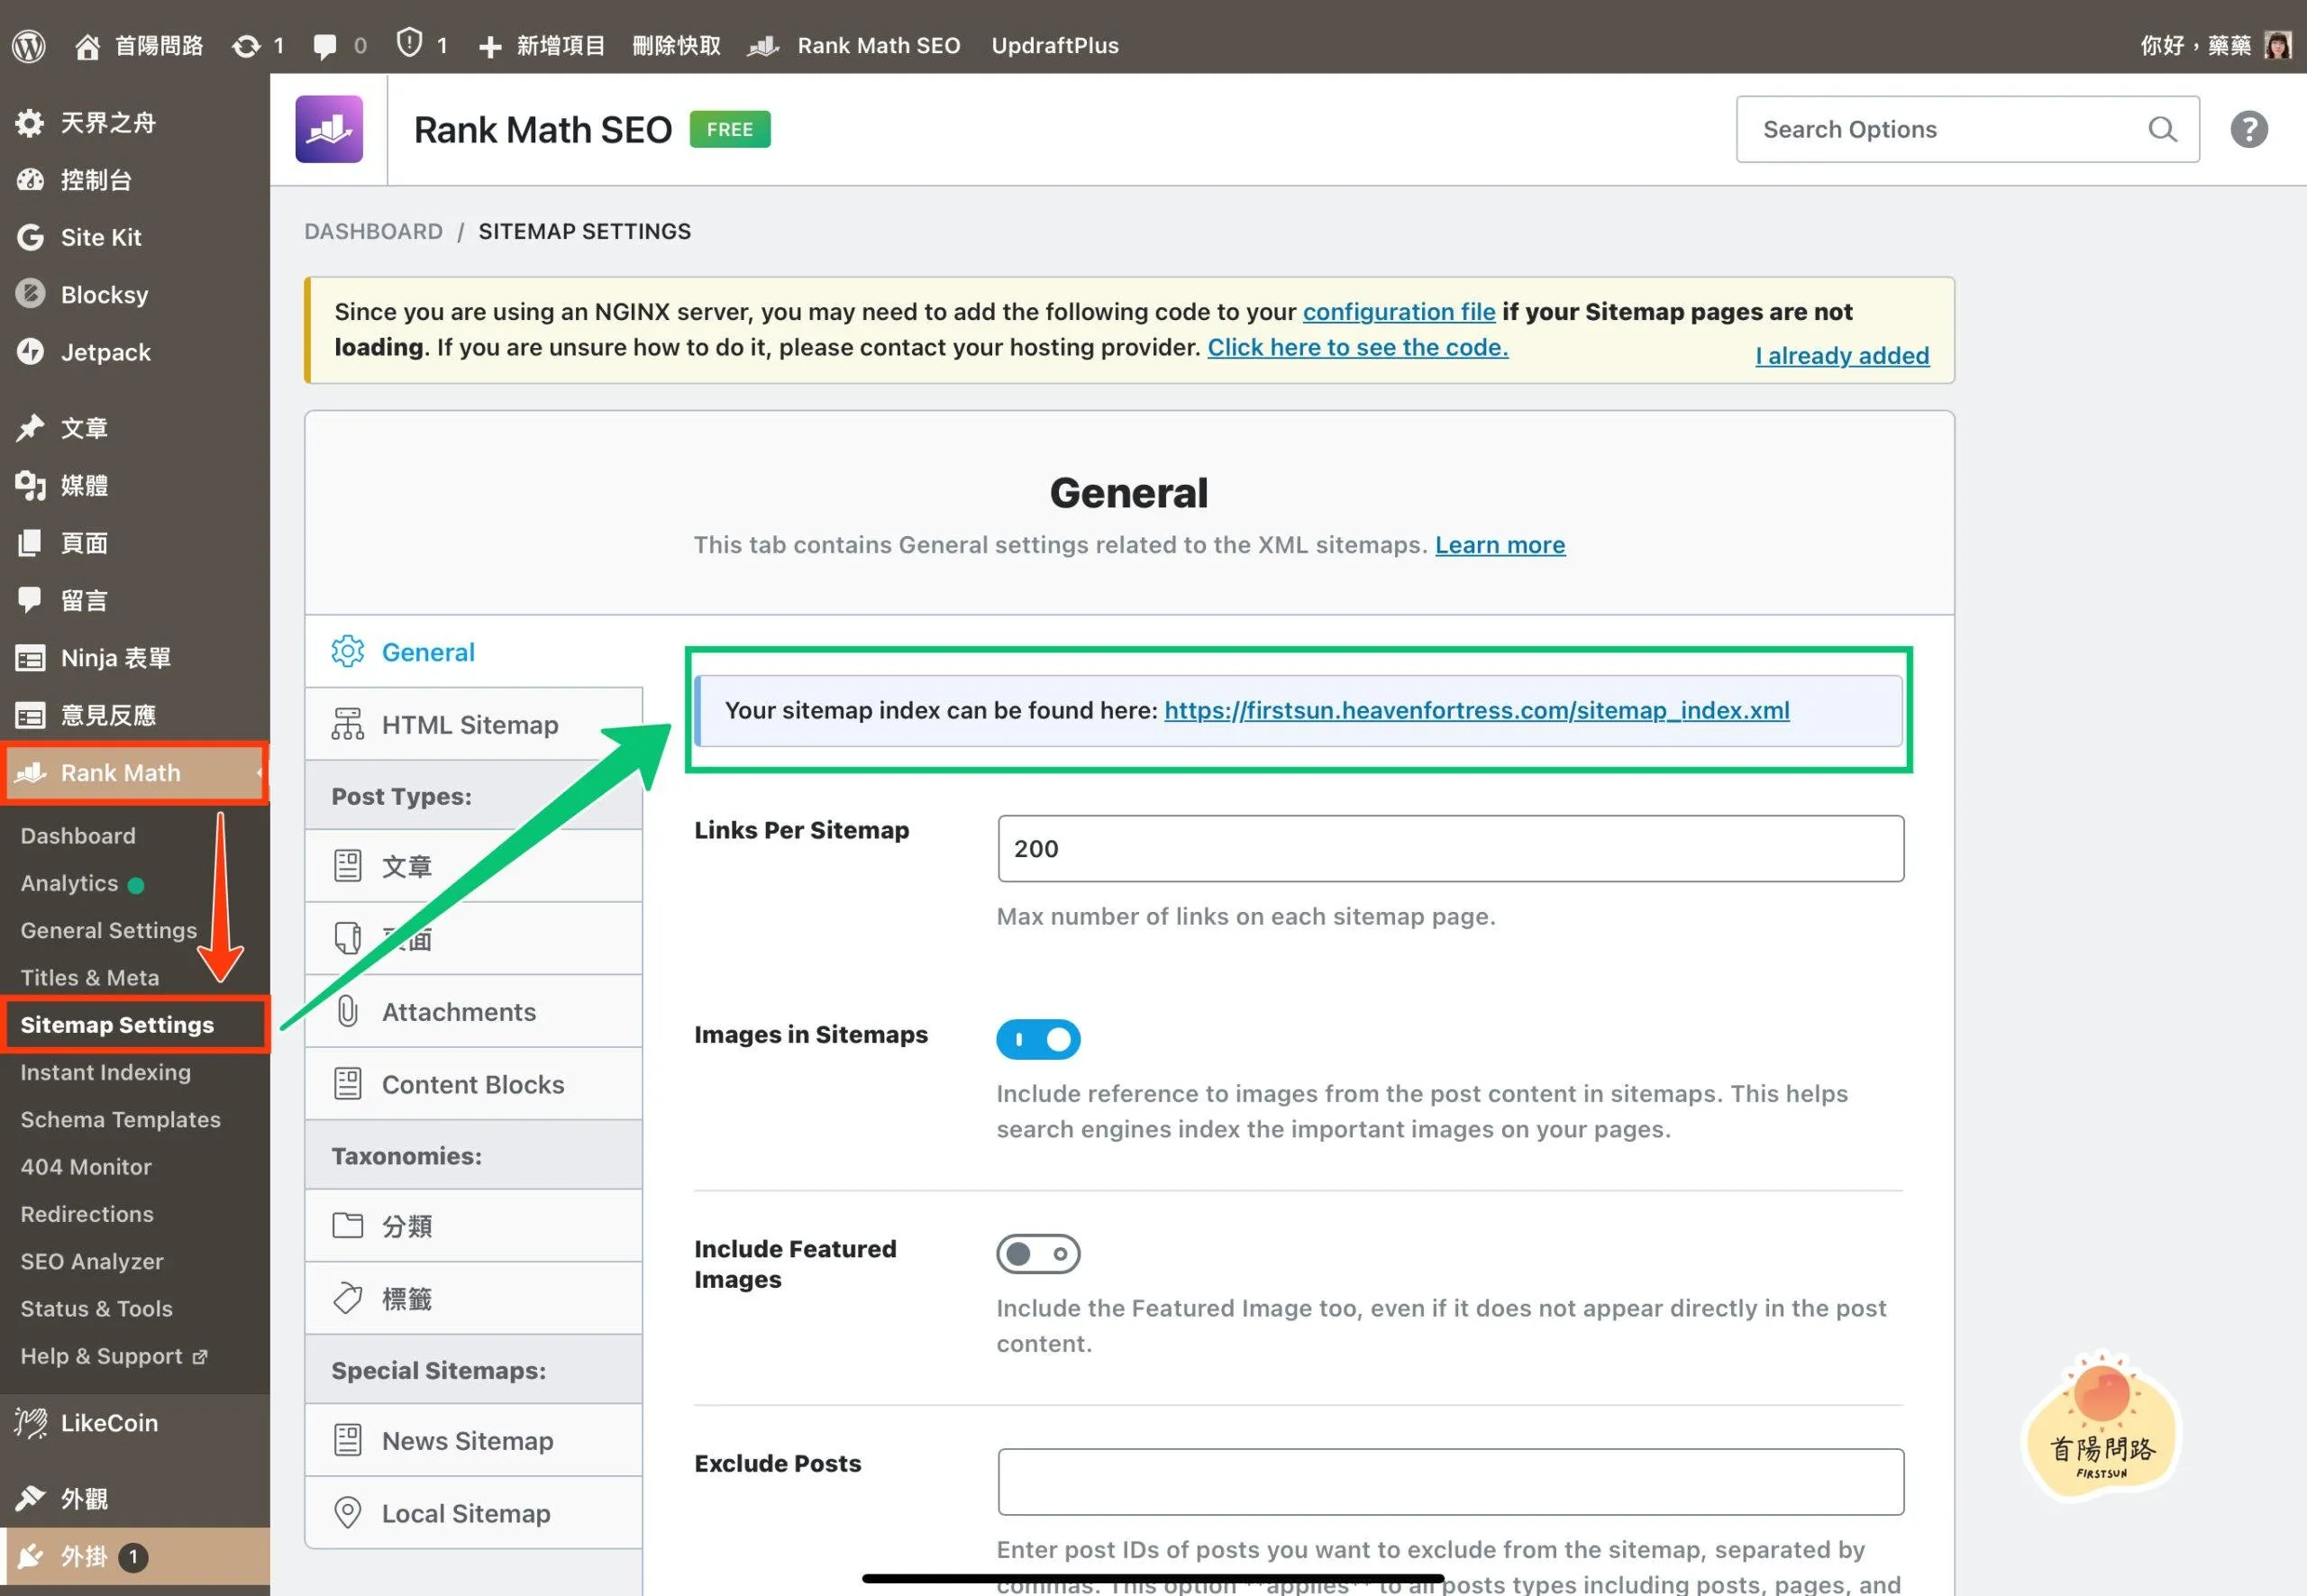Click the Links Per Sitemap input field
This screenshot has width=2307, height=1596.
(1449, 848)
